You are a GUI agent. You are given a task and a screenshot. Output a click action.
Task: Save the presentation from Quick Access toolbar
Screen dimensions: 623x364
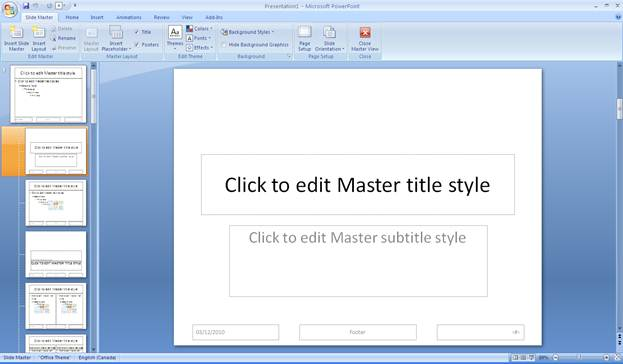[x=26, y=6]
